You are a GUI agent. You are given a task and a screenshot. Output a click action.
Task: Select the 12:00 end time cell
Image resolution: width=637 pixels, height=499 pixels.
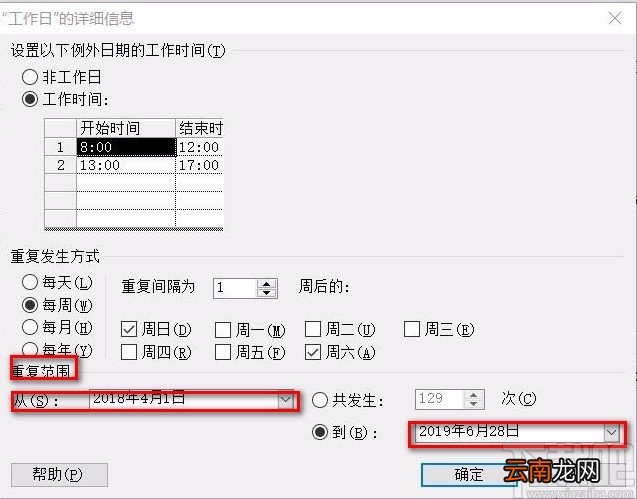(x=199, y=147)
